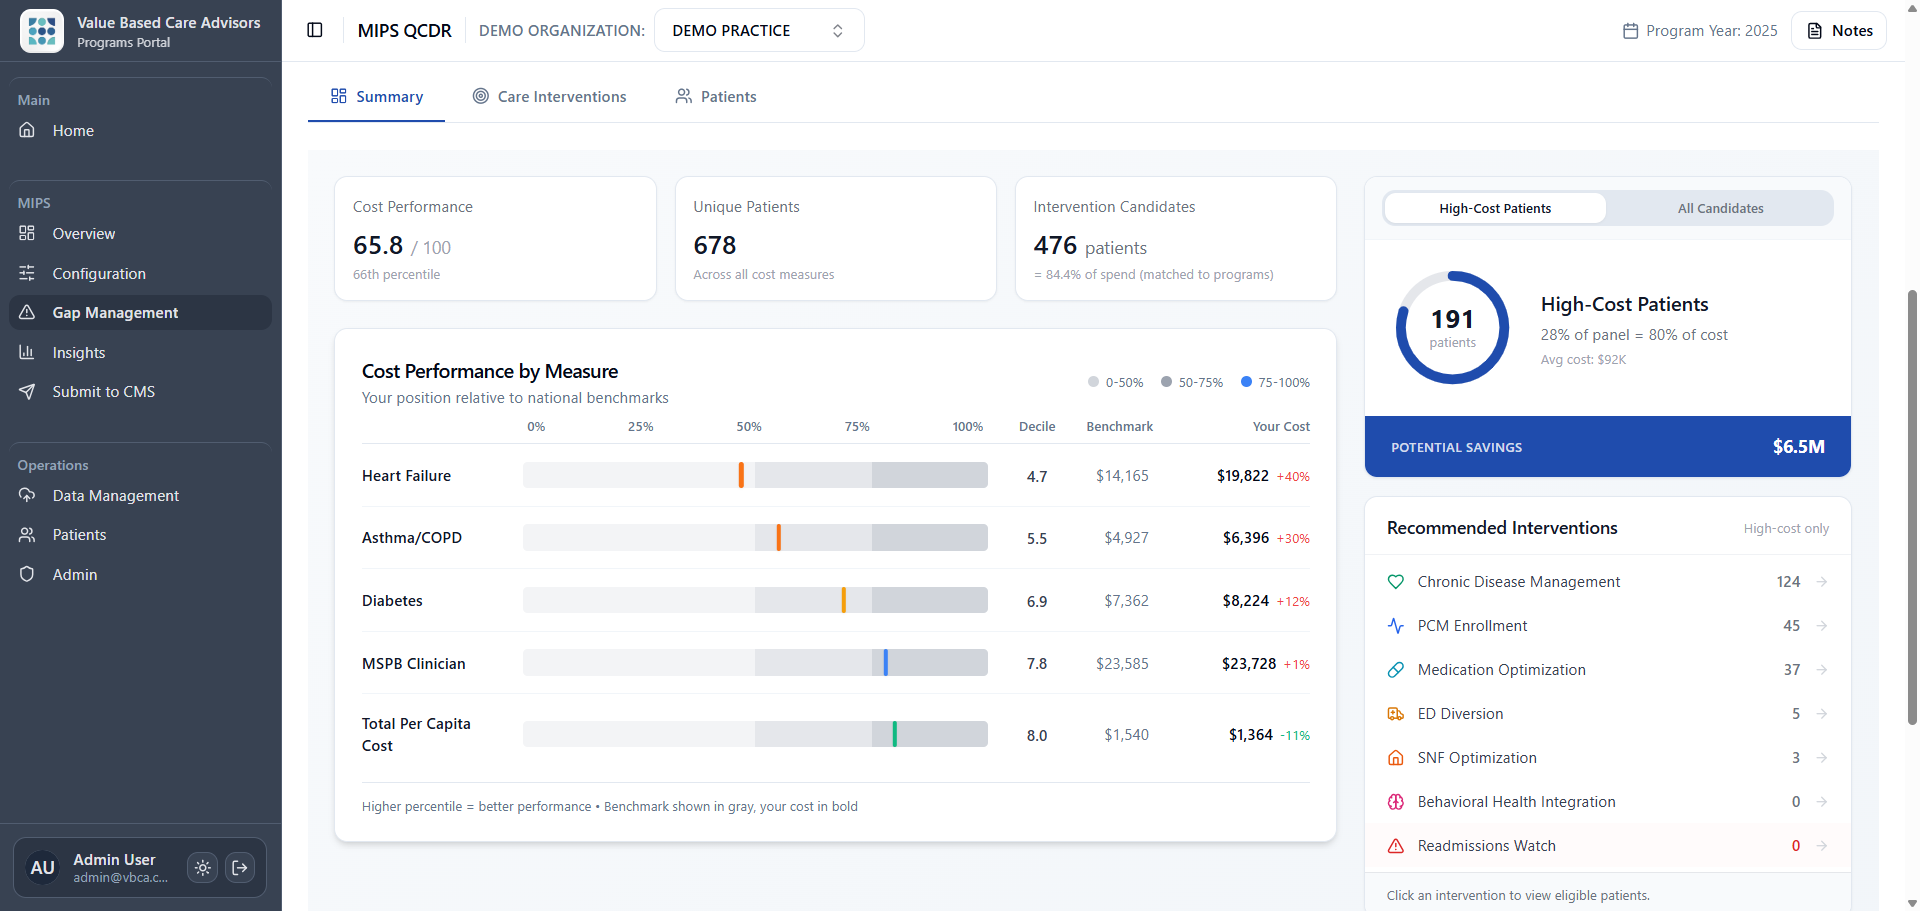Switch to High-Cost Patients segment
This screenshot has height=911, width=1920.
pos(1494,208)
